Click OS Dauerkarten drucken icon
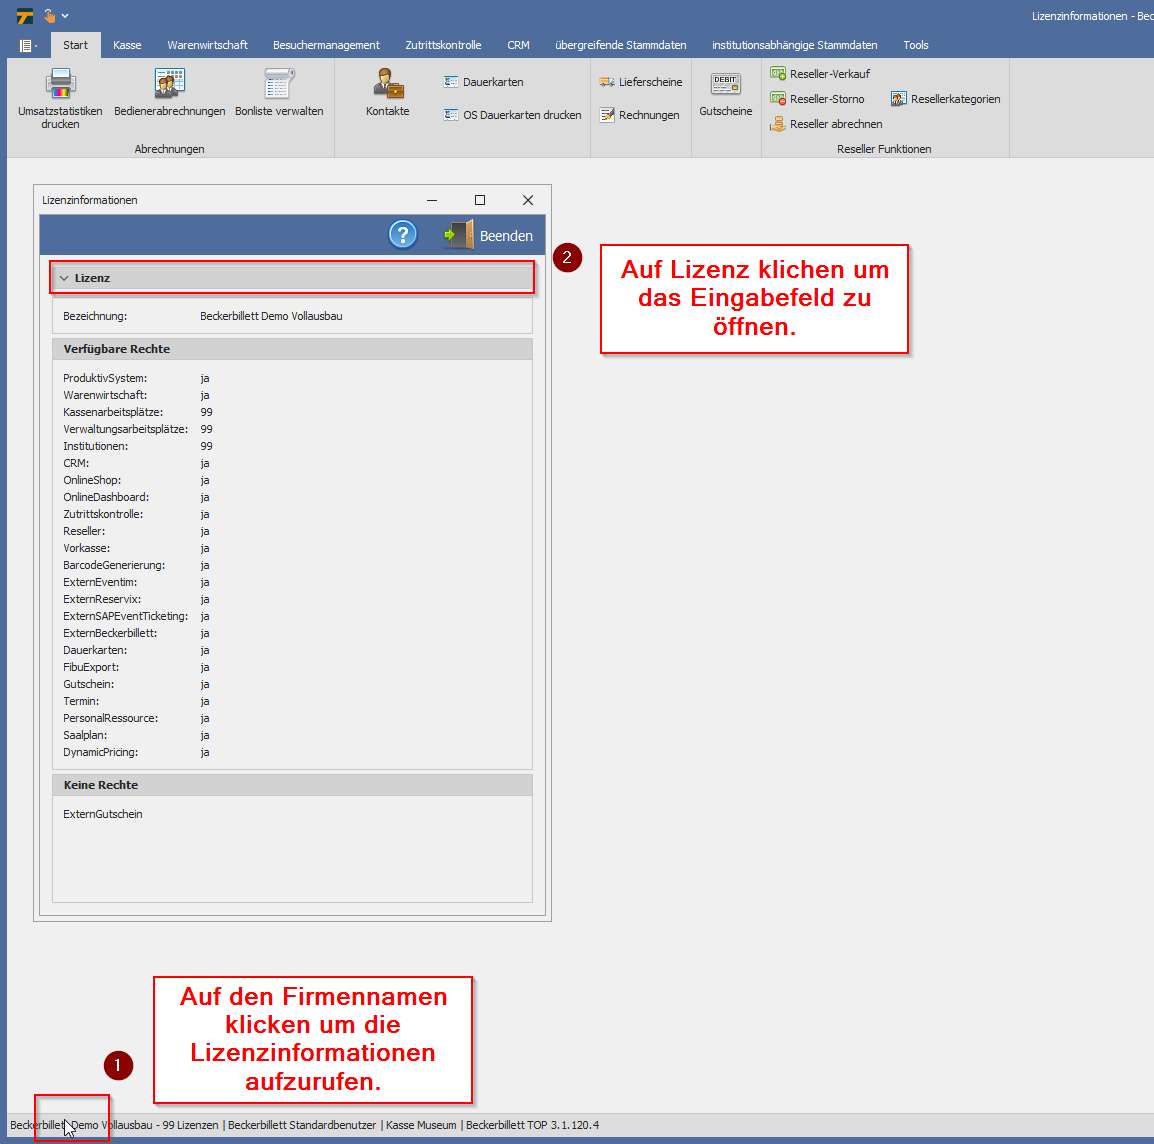Image resolution: width=1154 pixels, height=1144 pixels. pos(450,115)
